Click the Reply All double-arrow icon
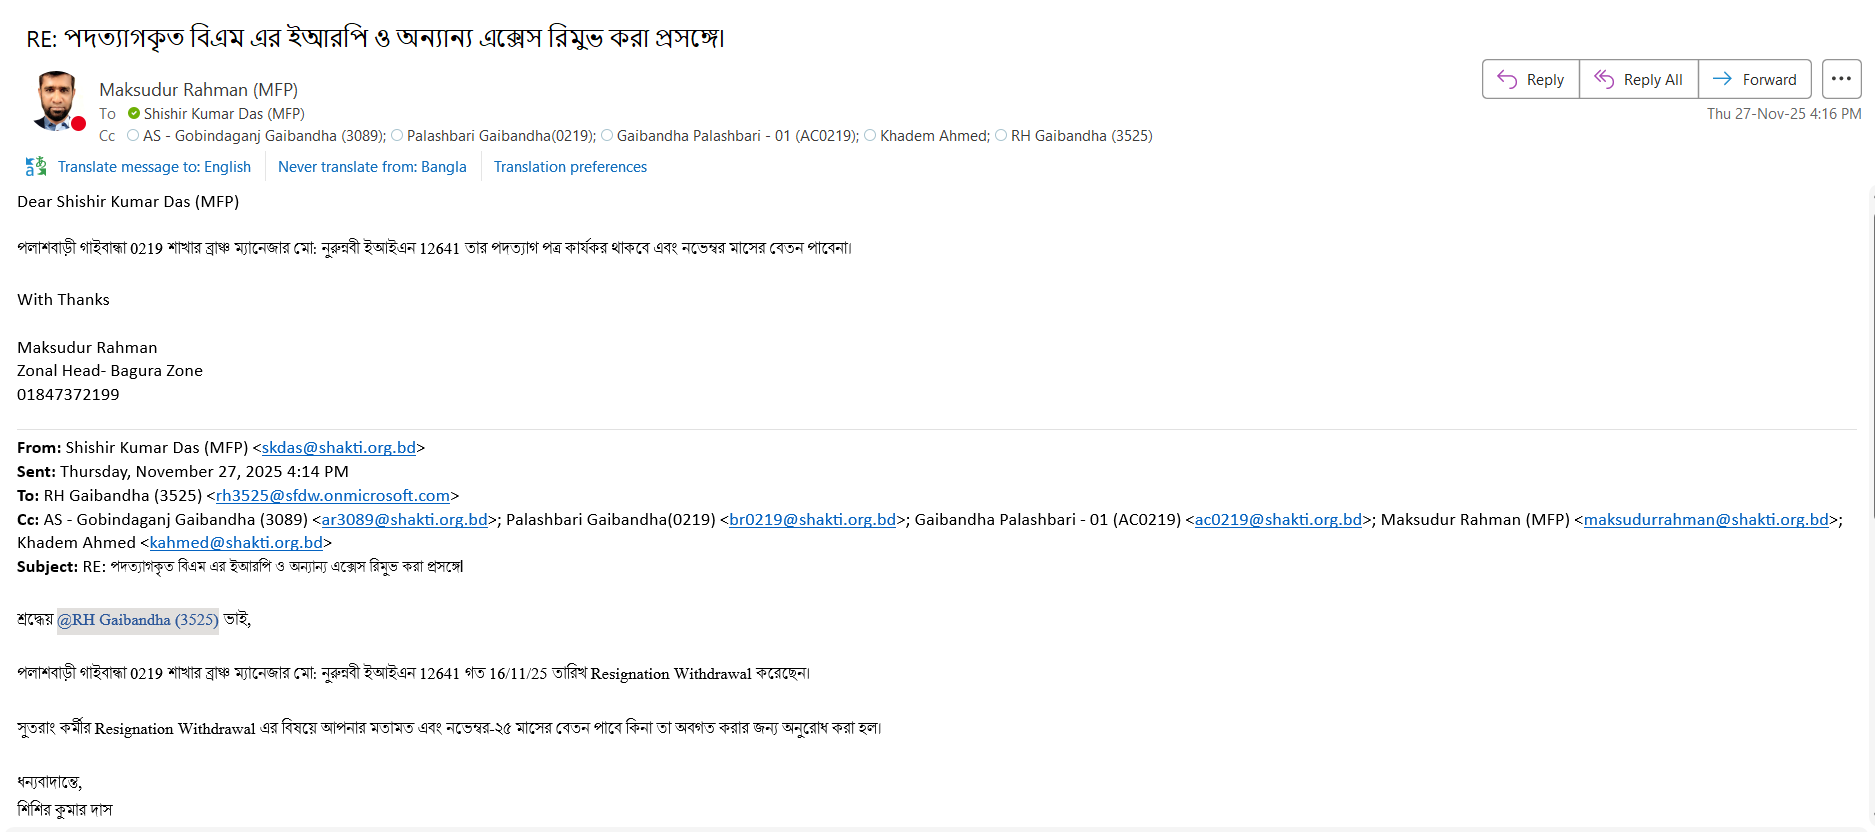 1604,79
